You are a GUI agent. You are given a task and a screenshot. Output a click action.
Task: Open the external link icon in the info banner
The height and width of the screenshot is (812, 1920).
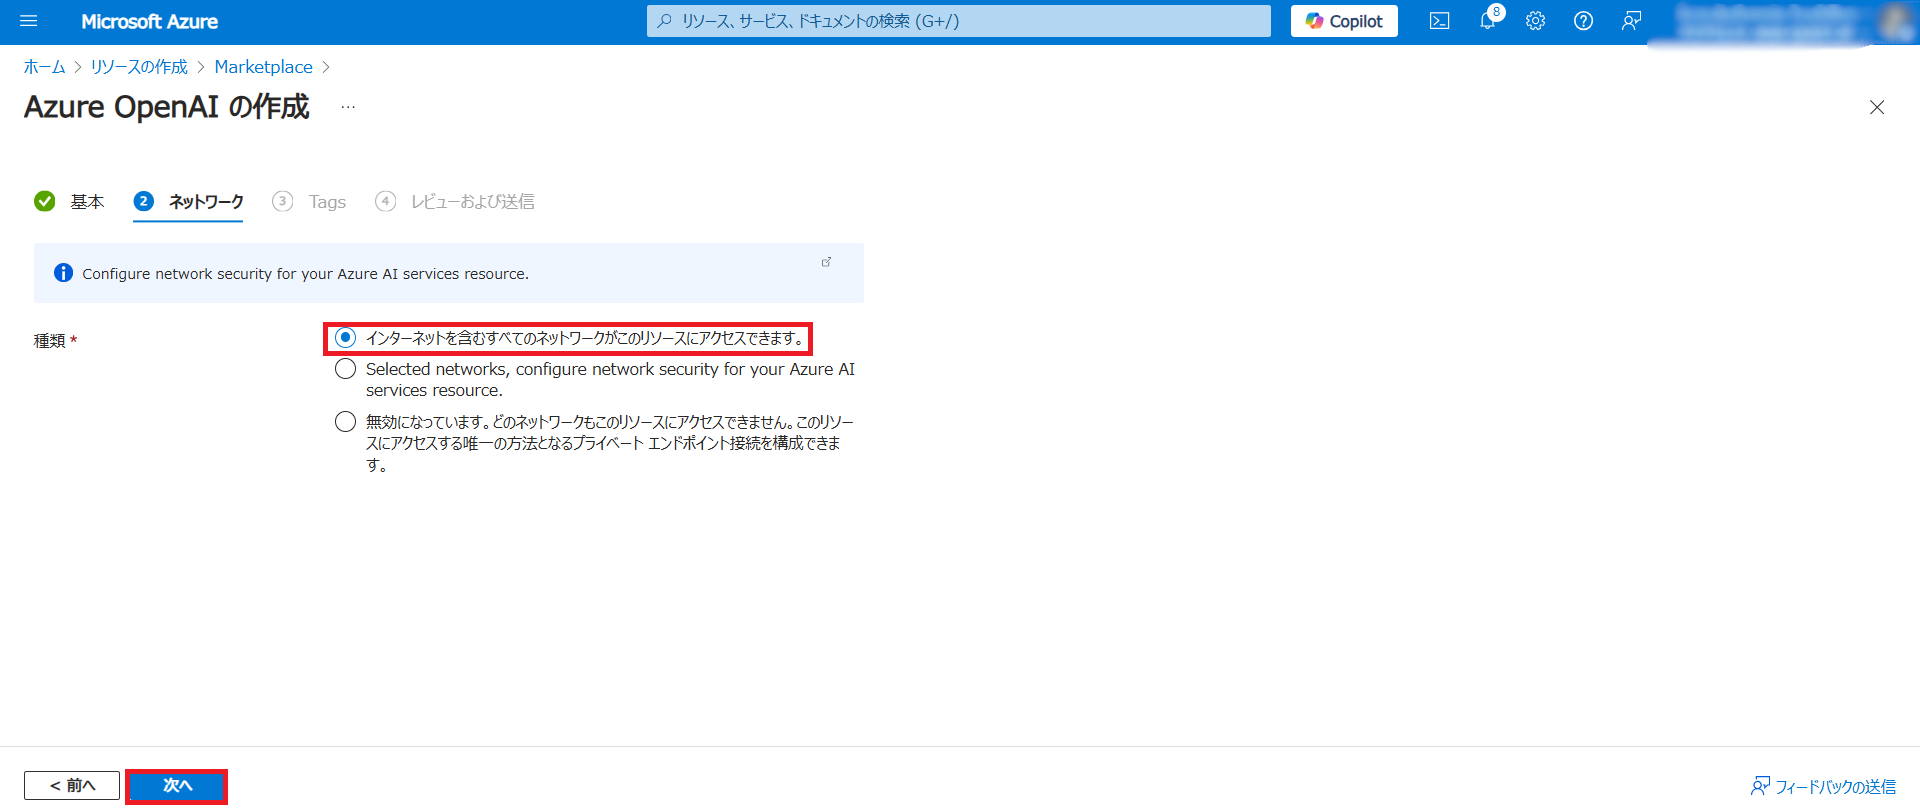(x=826, y=262)
